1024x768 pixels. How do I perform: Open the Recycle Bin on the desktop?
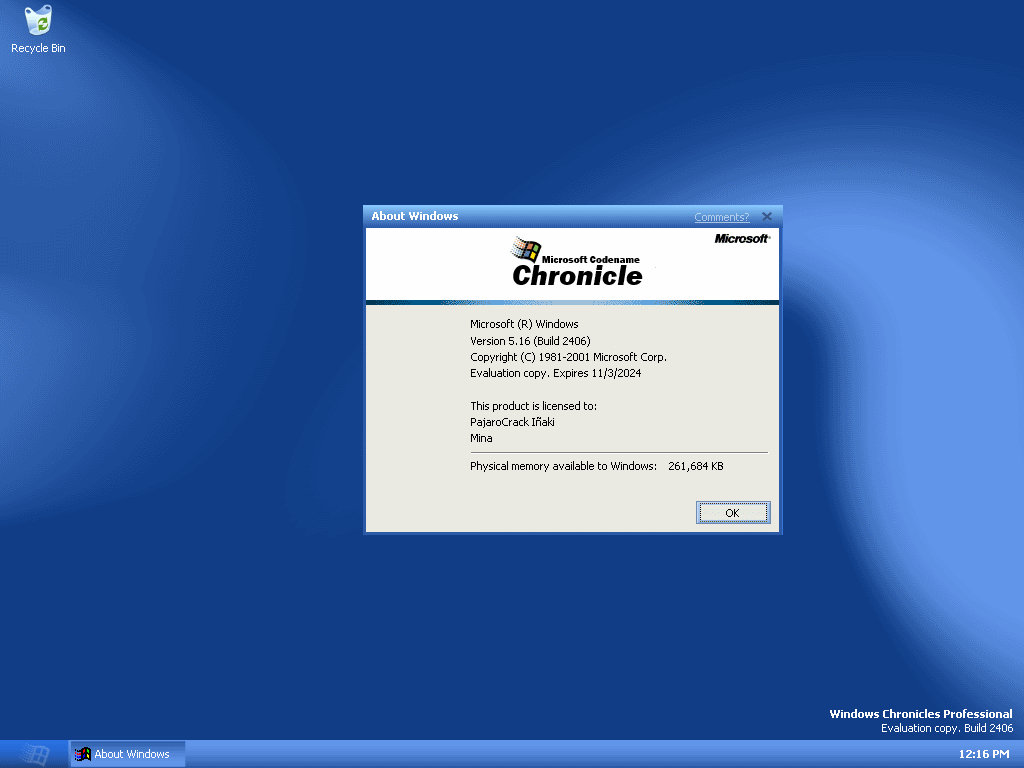[x=37, y=22]
